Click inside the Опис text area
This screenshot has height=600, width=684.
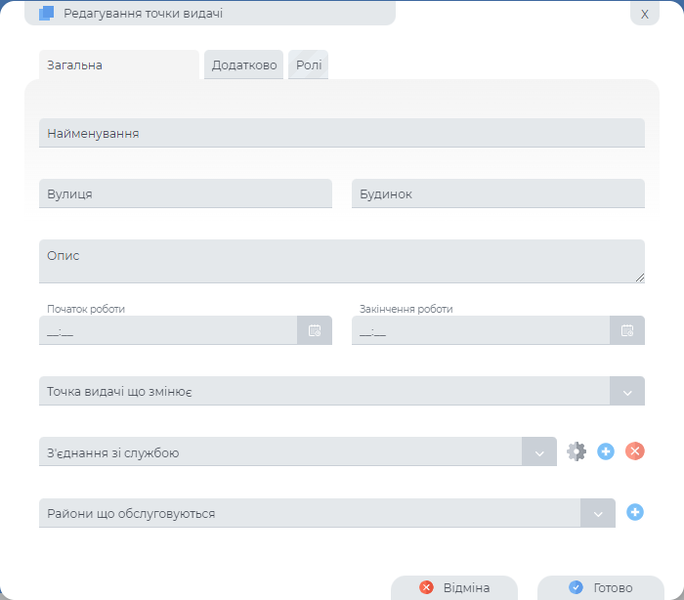pos(341,261)
